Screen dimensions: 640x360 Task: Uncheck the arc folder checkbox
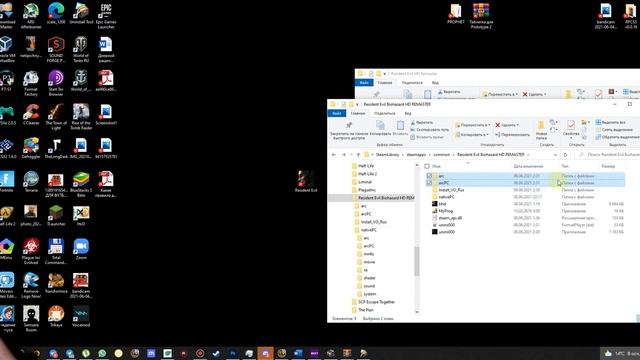tap(429, 176)
